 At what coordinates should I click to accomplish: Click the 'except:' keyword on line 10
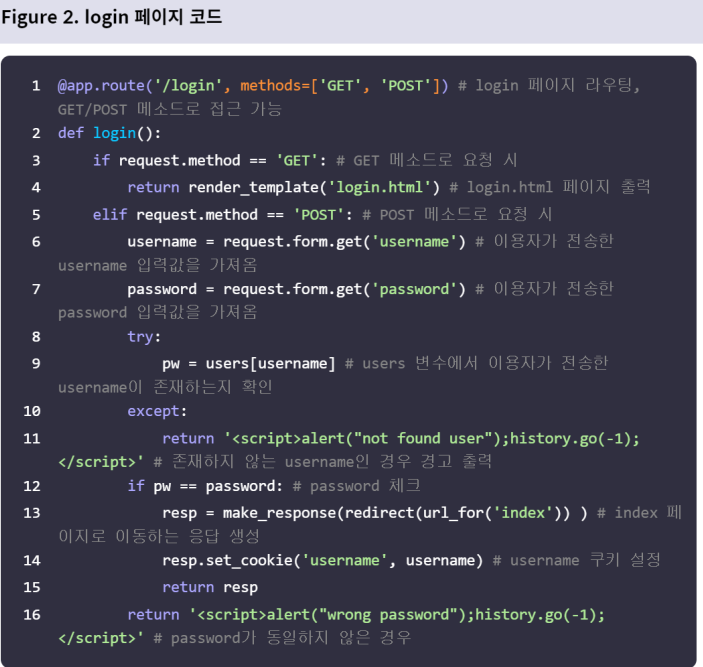[x=157, y=411]
